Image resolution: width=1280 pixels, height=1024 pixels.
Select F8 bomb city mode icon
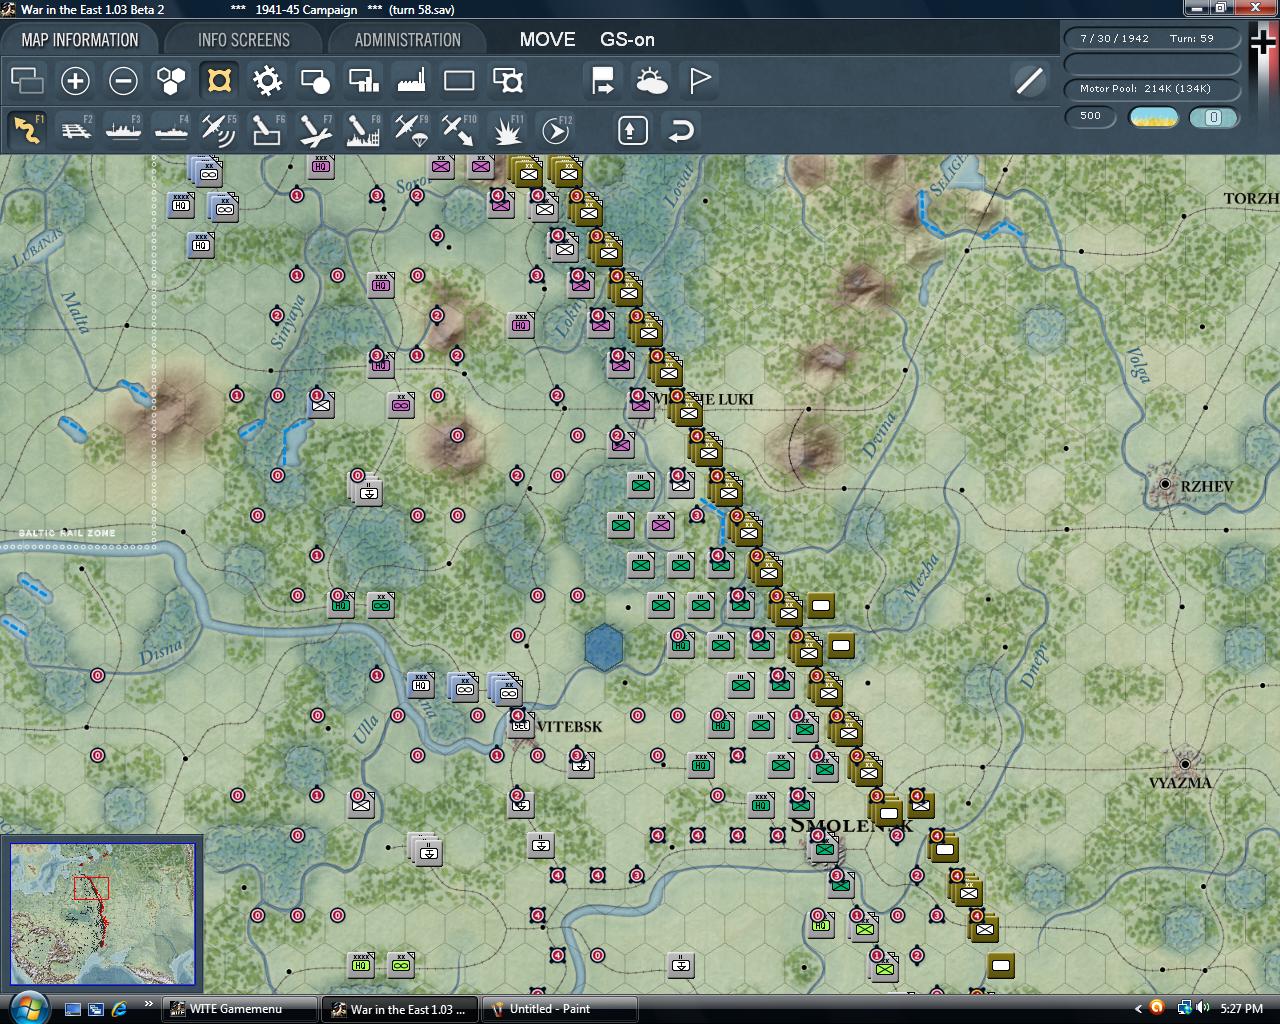tap(363, 130)
